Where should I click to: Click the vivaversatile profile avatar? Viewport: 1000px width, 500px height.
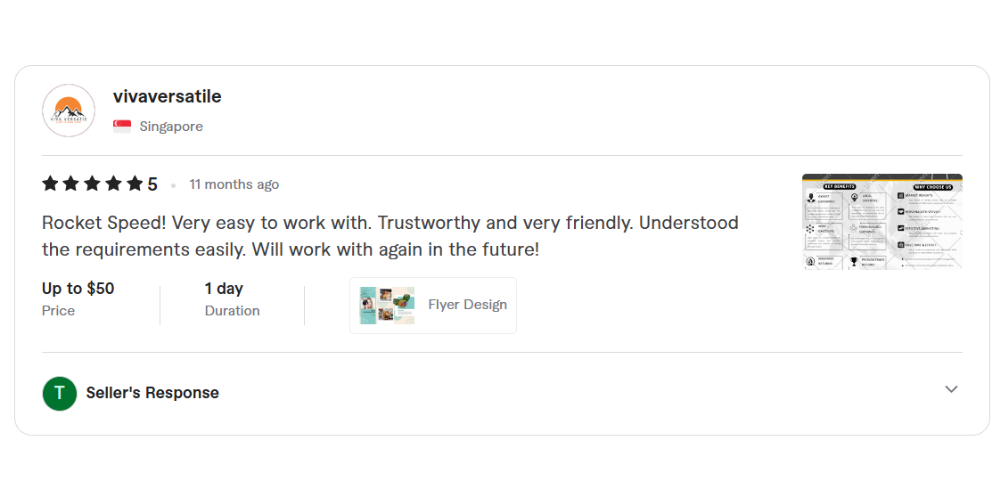click(69, 111)
